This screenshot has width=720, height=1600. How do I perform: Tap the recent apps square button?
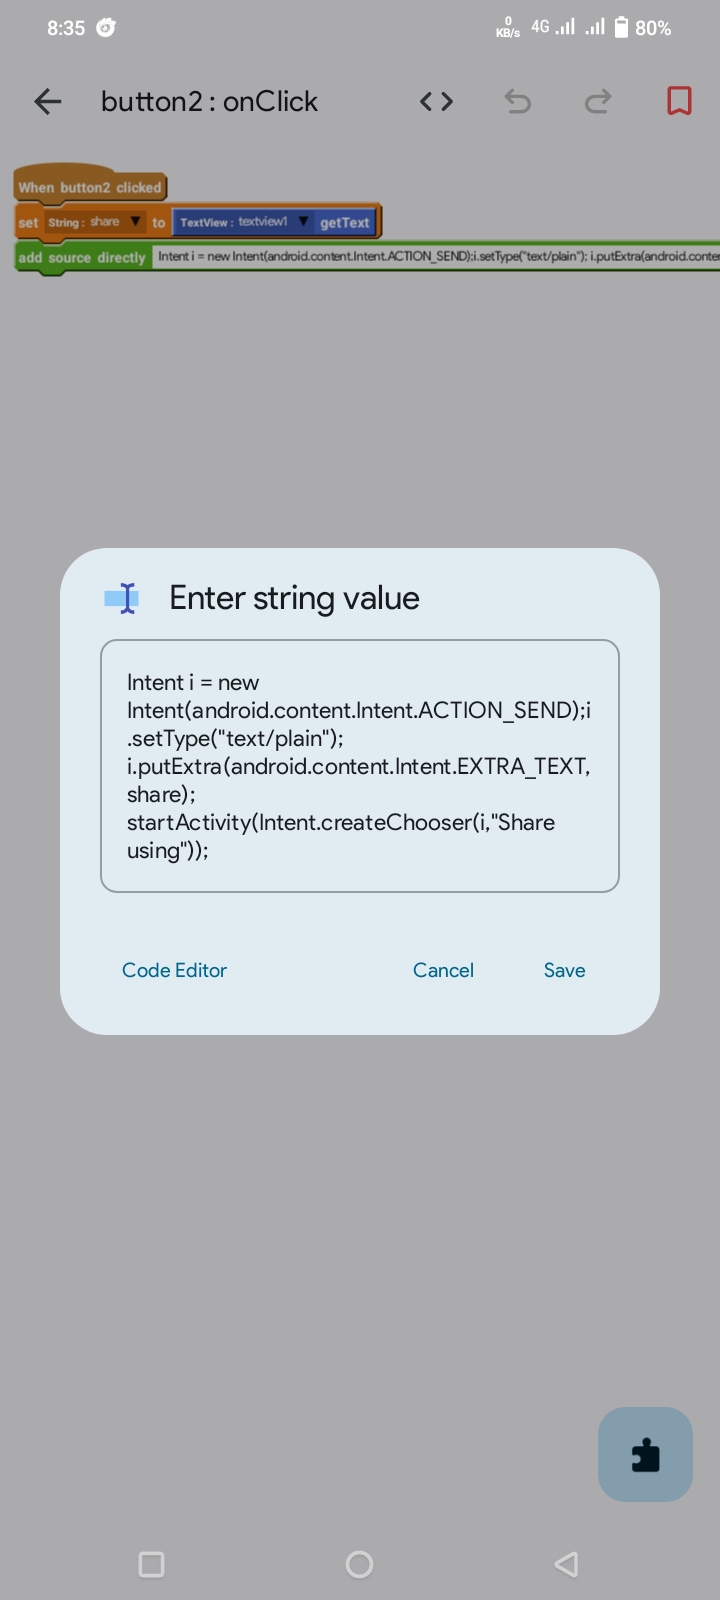(151, 1564)
